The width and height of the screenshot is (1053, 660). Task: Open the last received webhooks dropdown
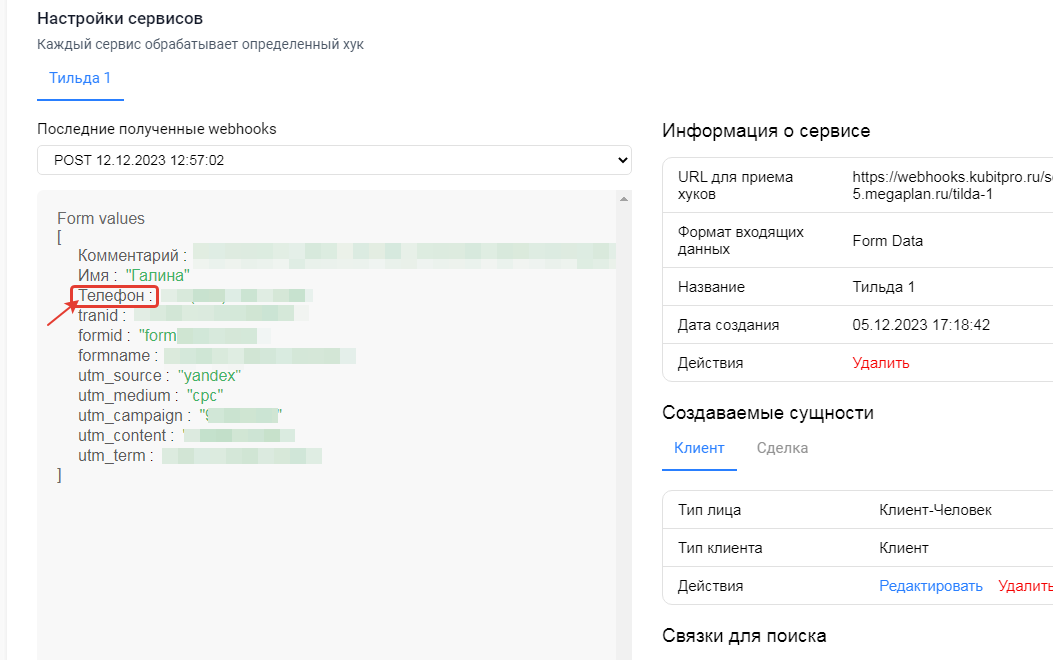[x=334, y=160]
